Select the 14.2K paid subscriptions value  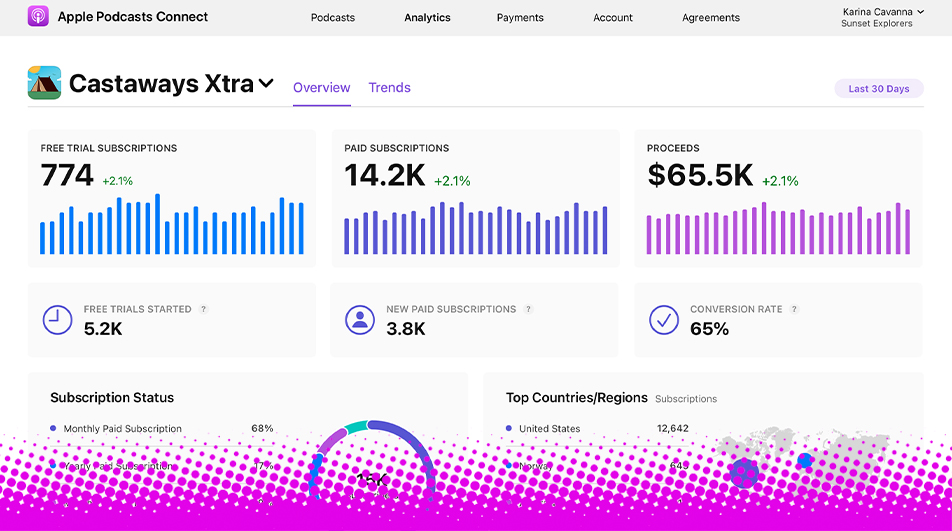(384, 175)
